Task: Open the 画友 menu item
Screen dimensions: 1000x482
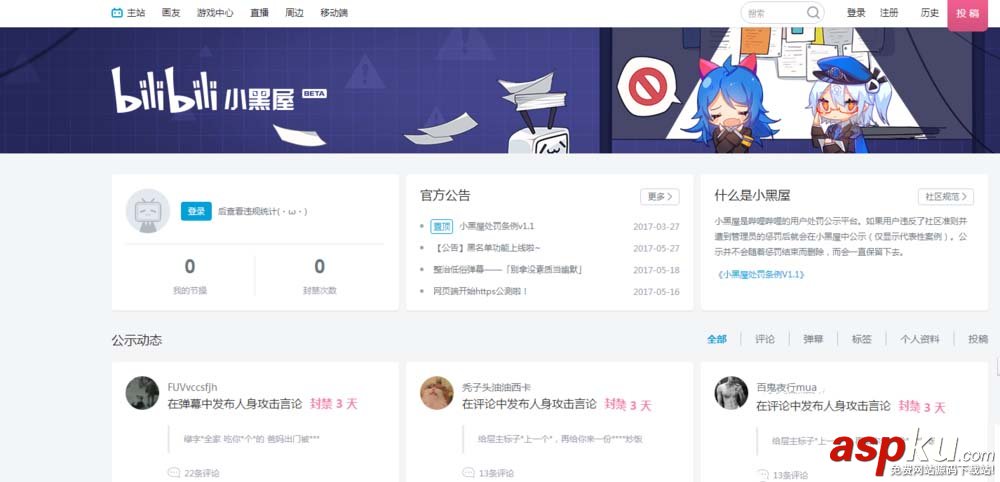Action: tap(171, 13)
